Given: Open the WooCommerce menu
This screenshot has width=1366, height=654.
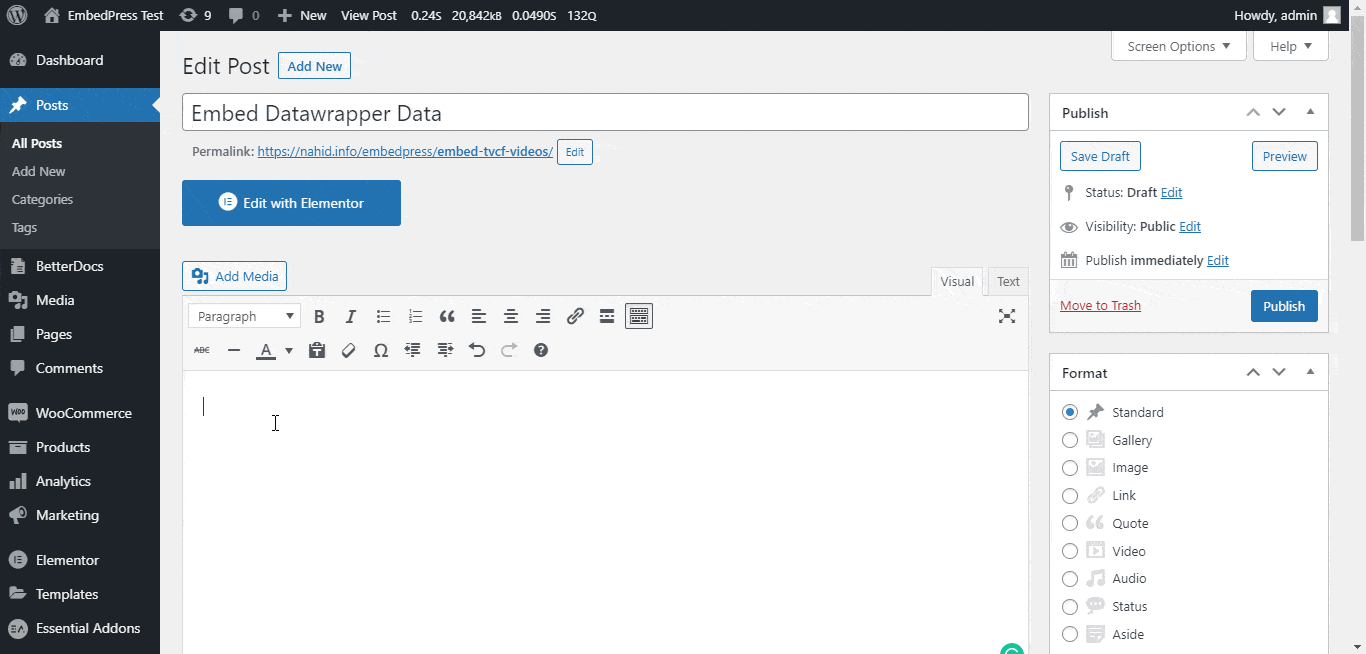Looking at the screenshot, I should pyautogui.click(x=80, y=413).
